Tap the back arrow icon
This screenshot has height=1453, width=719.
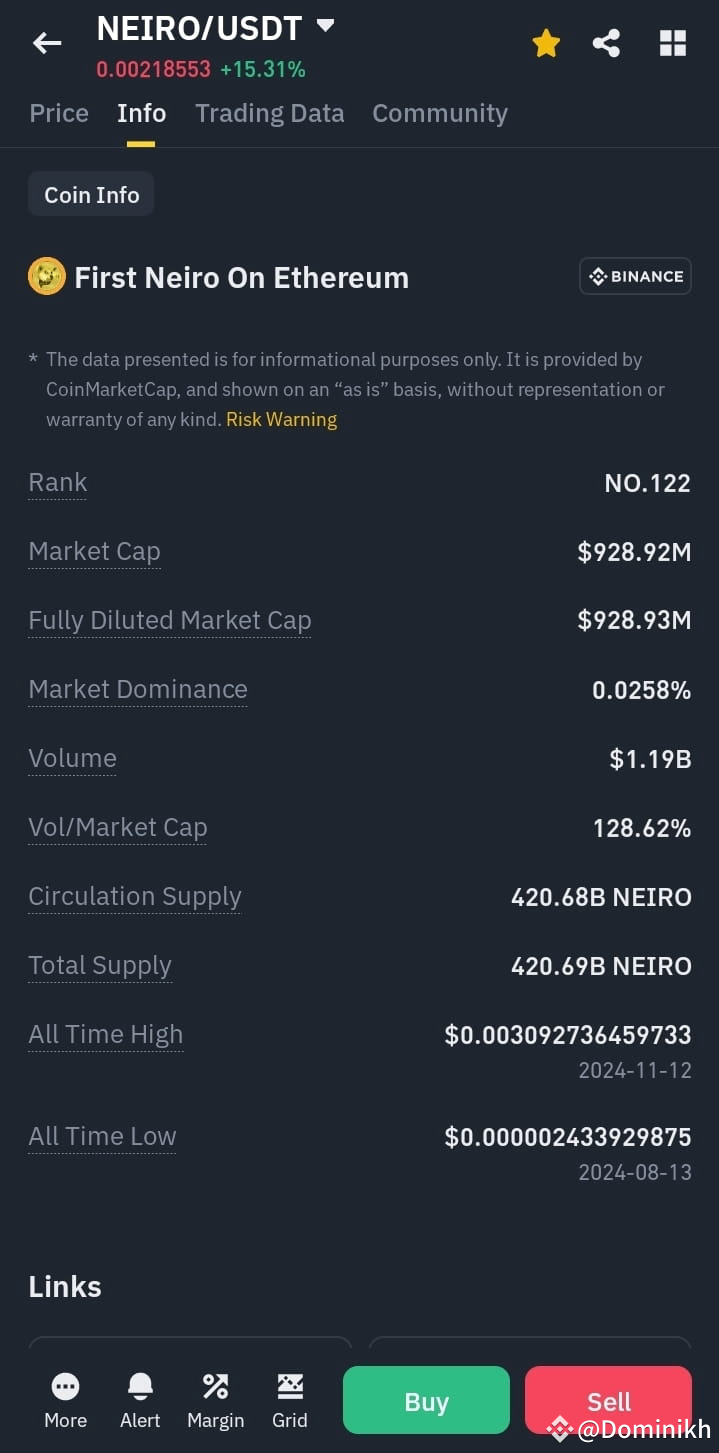[x=47, y=43]
